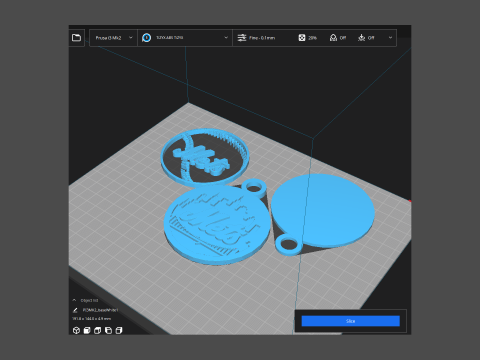Switch to the 3D view cube icon
480x360 pixels.
coord(76,330)
